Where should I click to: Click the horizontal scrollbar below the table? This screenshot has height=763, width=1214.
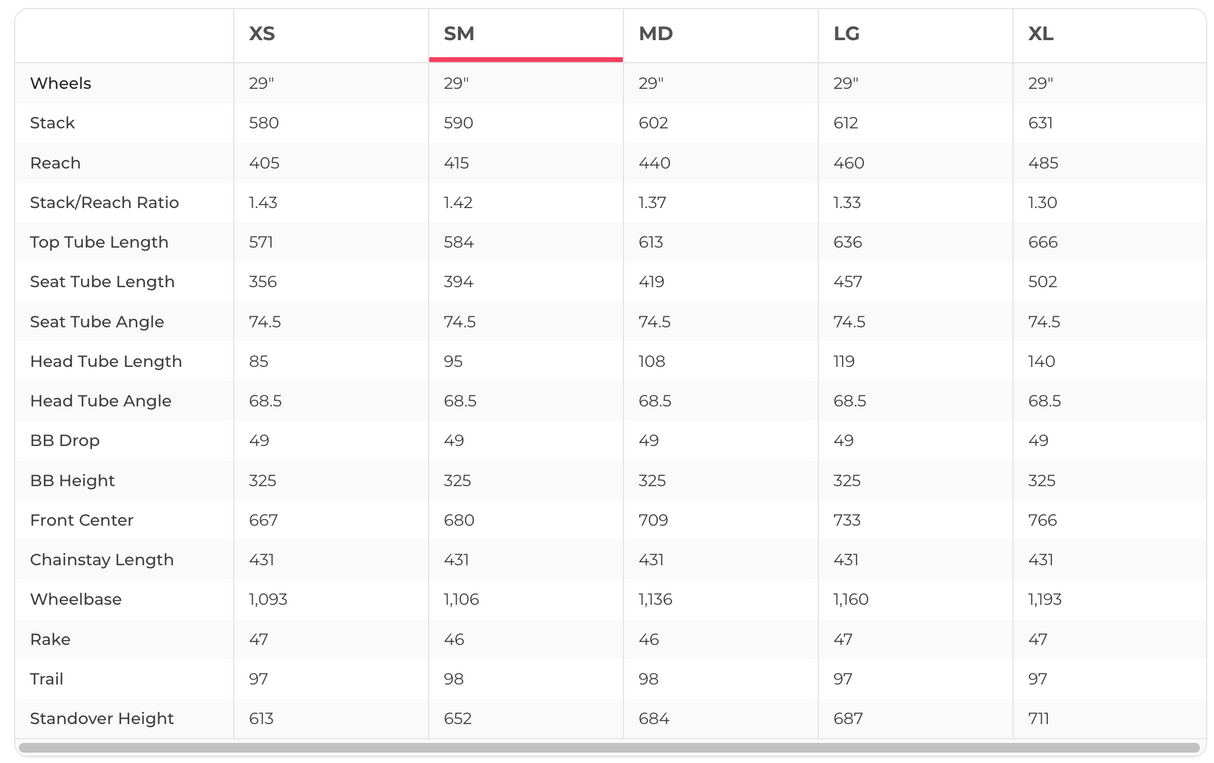[608, 748]
